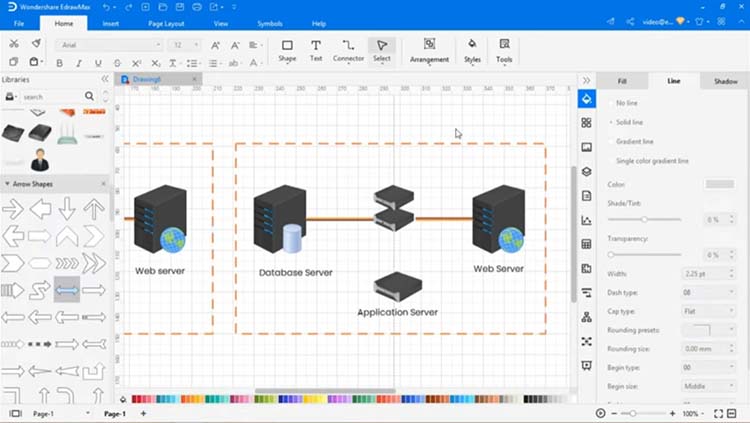Switch to the Fill tab

click(622, 81)
